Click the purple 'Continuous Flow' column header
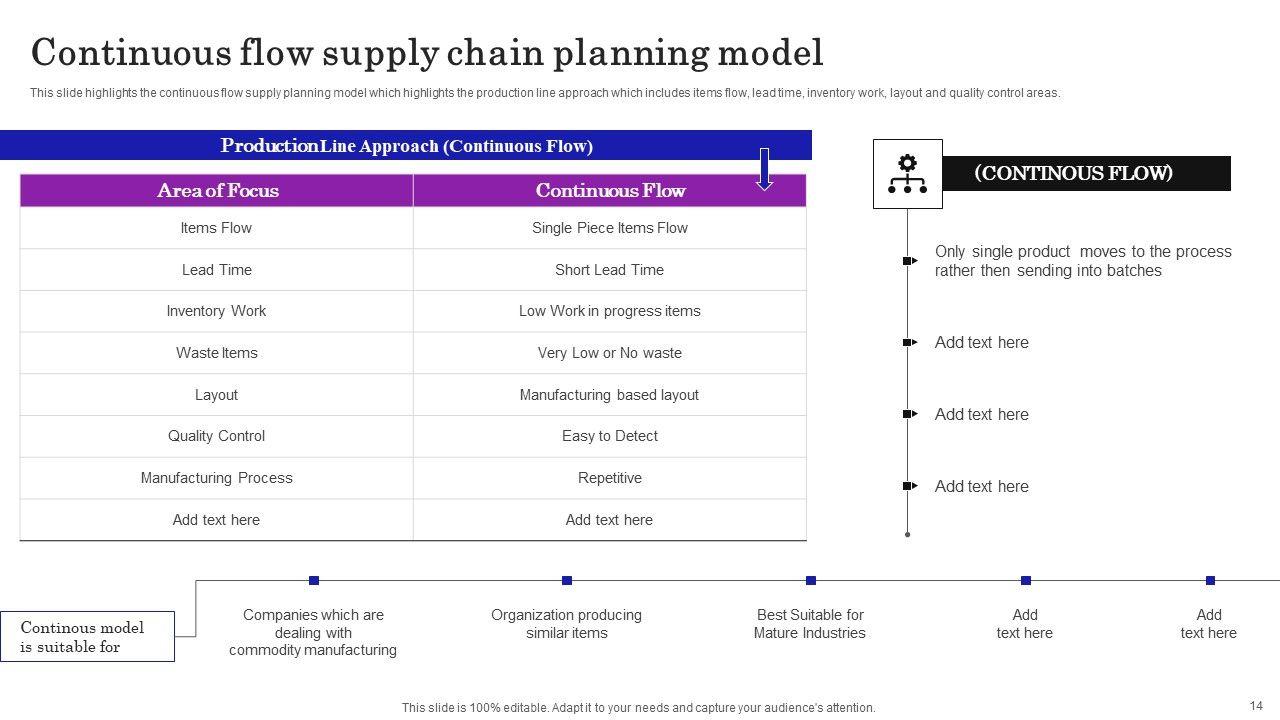This screenshot has width=1280, height=720. [x=610, y=190]
